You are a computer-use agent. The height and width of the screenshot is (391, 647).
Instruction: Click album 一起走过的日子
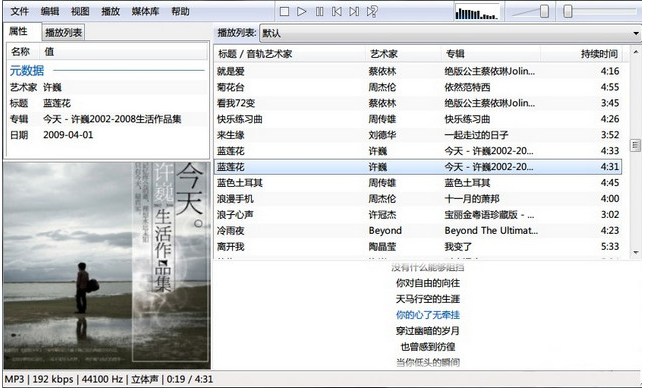[x=477, y=135]
